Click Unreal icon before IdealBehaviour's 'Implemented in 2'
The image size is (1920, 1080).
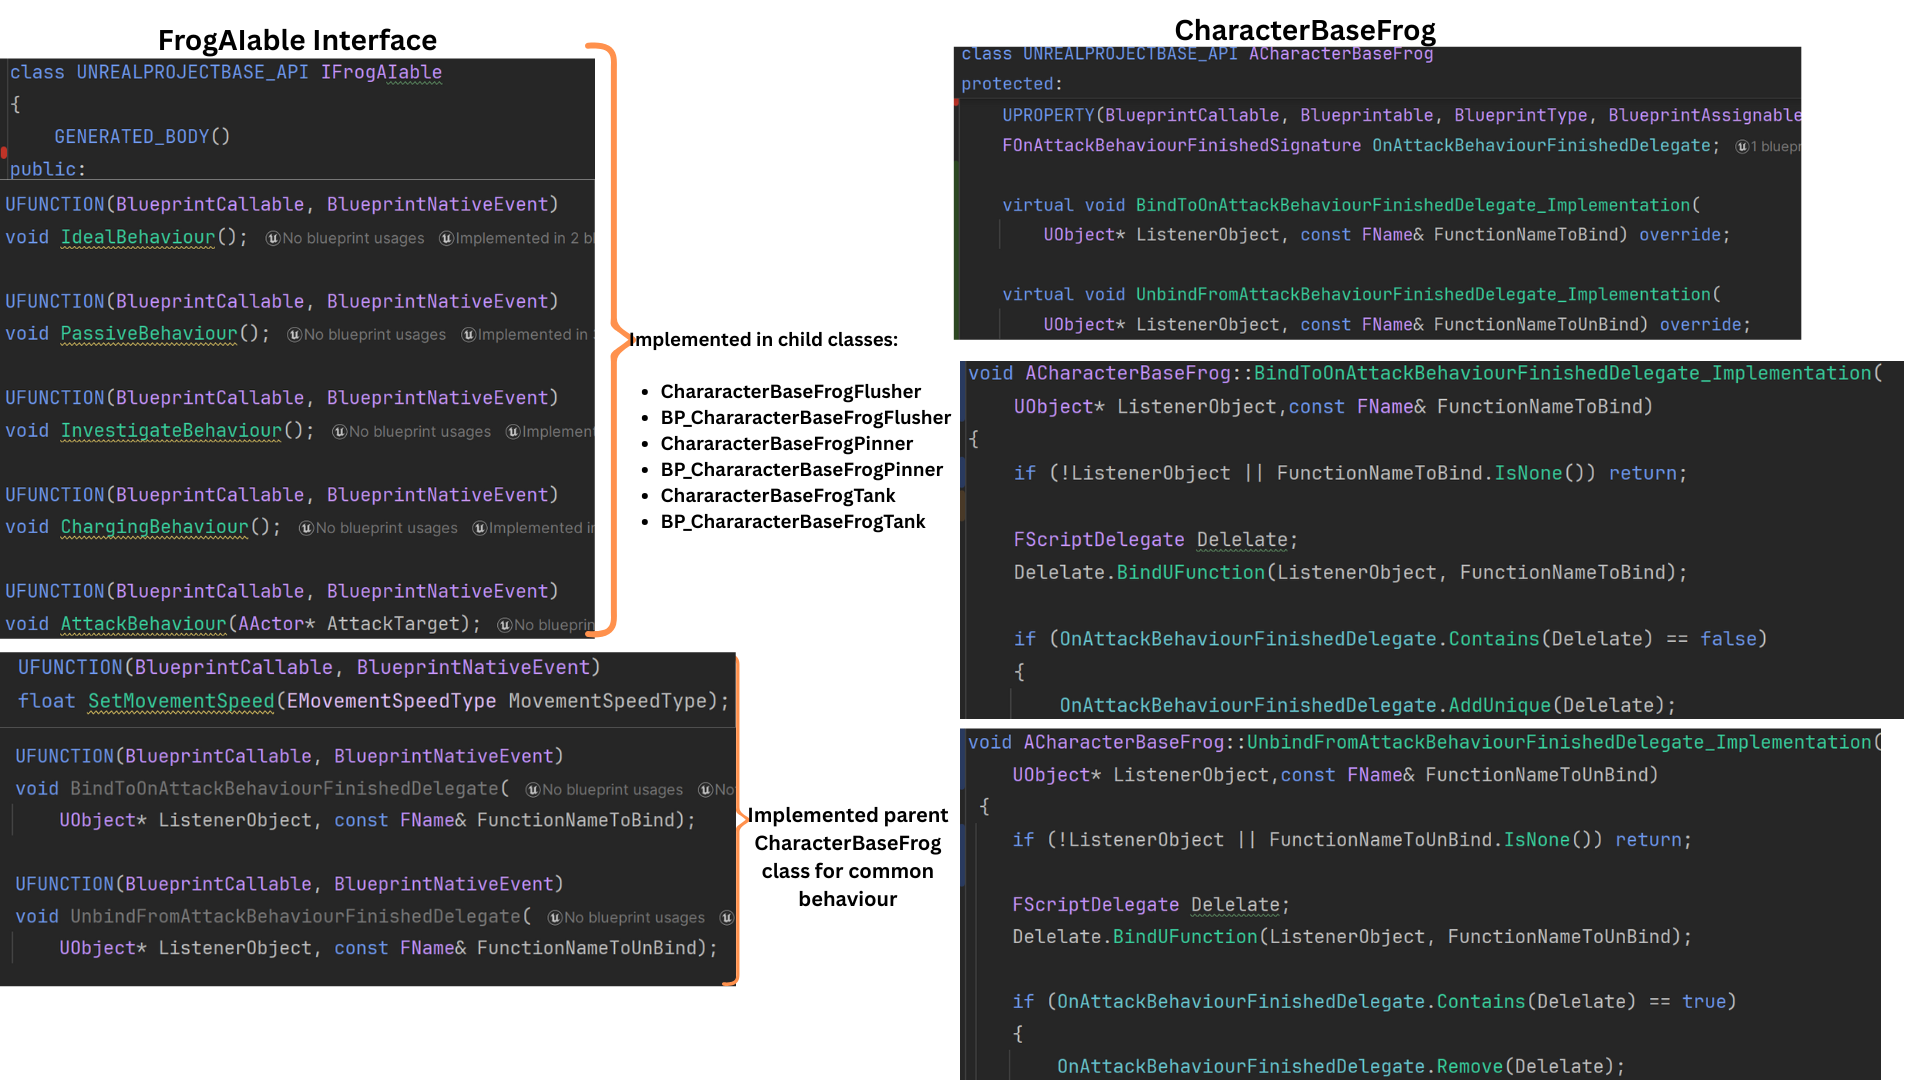tap(446, 238)
